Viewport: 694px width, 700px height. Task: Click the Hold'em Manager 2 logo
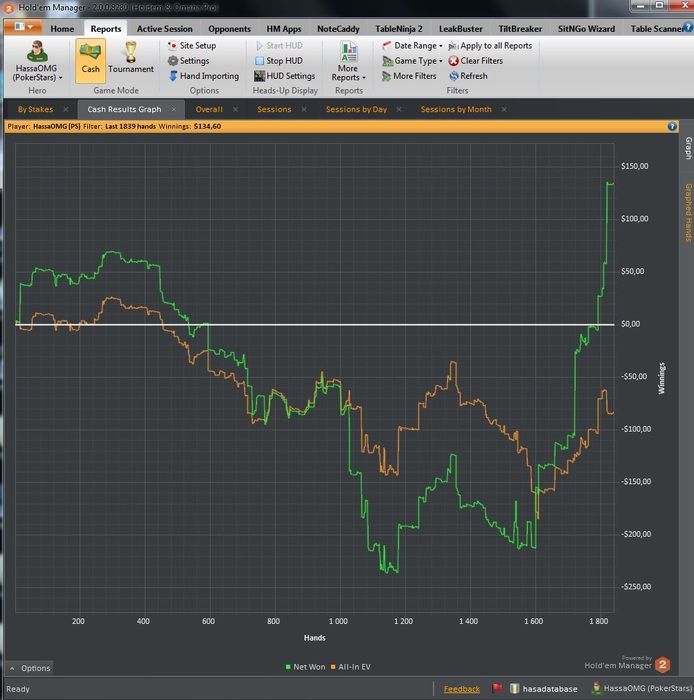[663, 665]
